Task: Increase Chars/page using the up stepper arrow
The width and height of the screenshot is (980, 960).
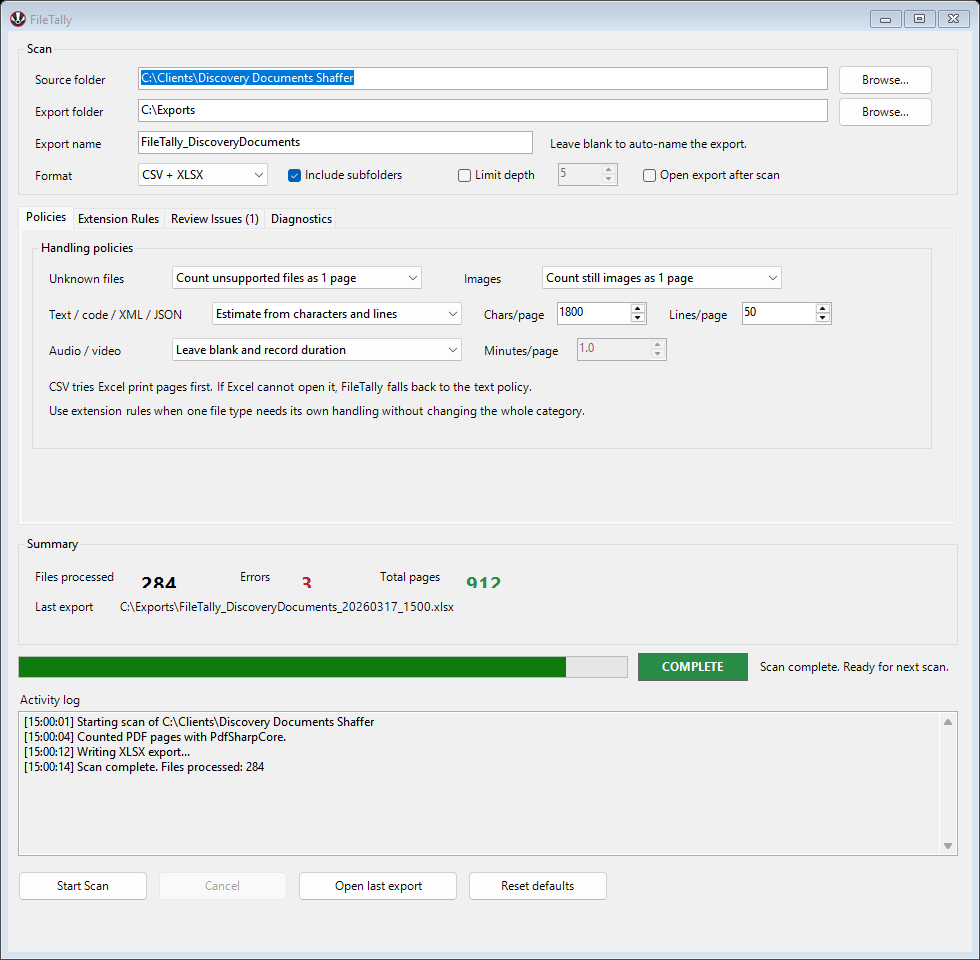Action: point(637,308)
